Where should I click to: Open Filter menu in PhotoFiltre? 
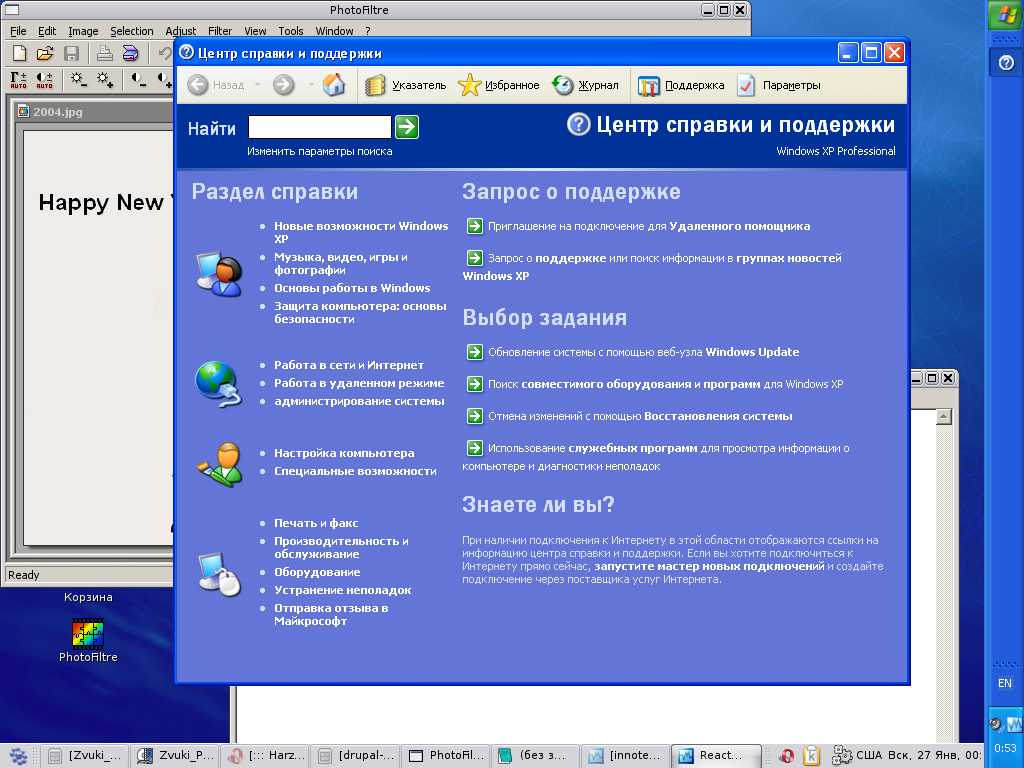pos(219,31)
